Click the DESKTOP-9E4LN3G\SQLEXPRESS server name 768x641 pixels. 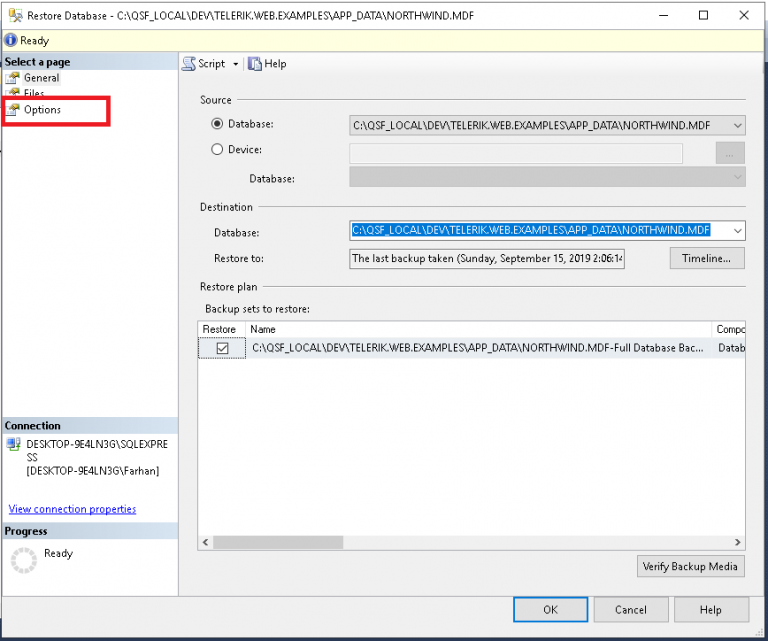point(97,451)
